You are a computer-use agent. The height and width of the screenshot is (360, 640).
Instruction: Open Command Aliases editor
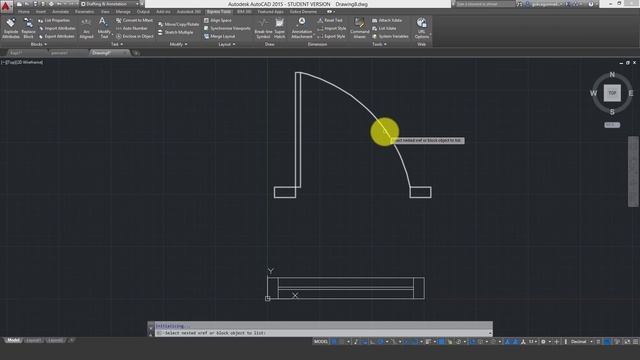360,28
